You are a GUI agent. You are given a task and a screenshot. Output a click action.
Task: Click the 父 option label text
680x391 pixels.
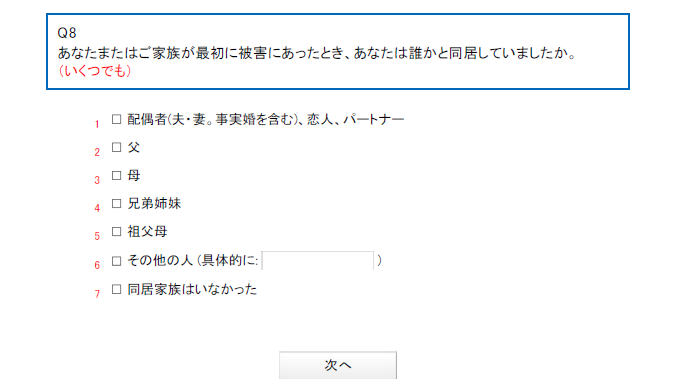tap(134, 147)
